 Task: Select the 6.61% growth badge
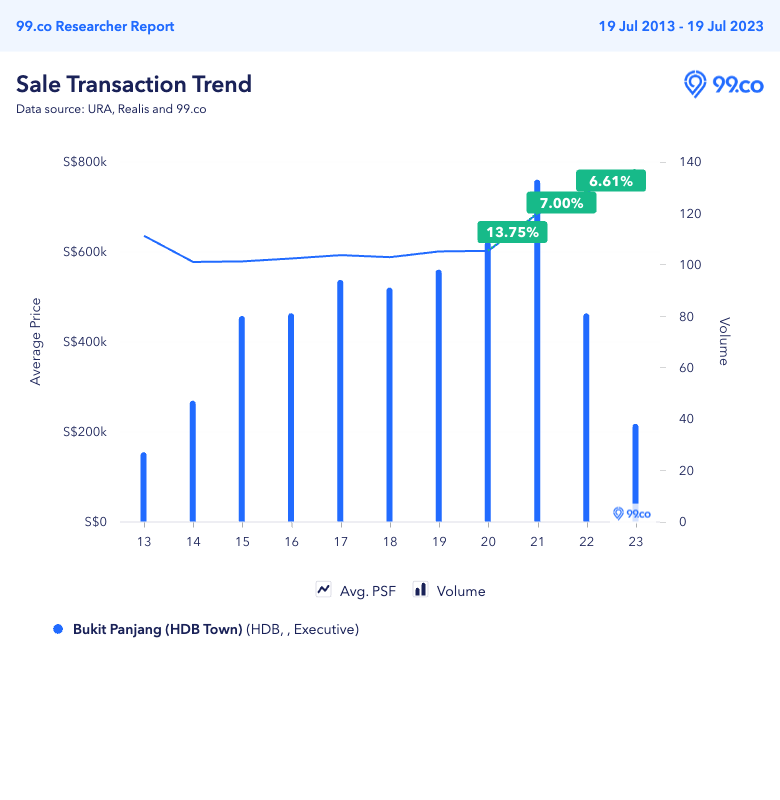(x=611, y=181)
